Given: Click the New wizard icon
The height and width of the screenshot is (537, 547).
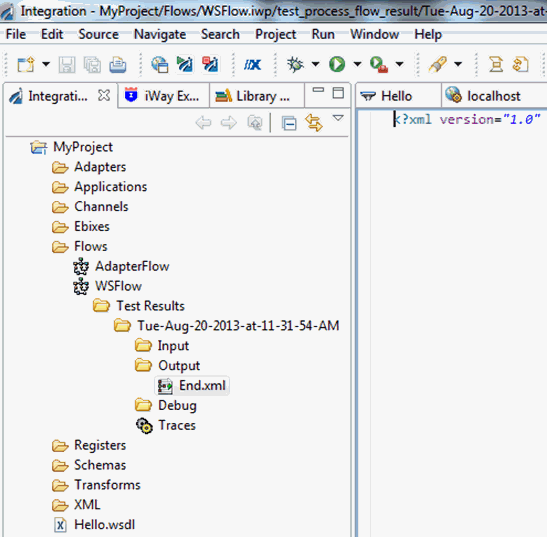Looking at the screenshot, I should (26, 65).
